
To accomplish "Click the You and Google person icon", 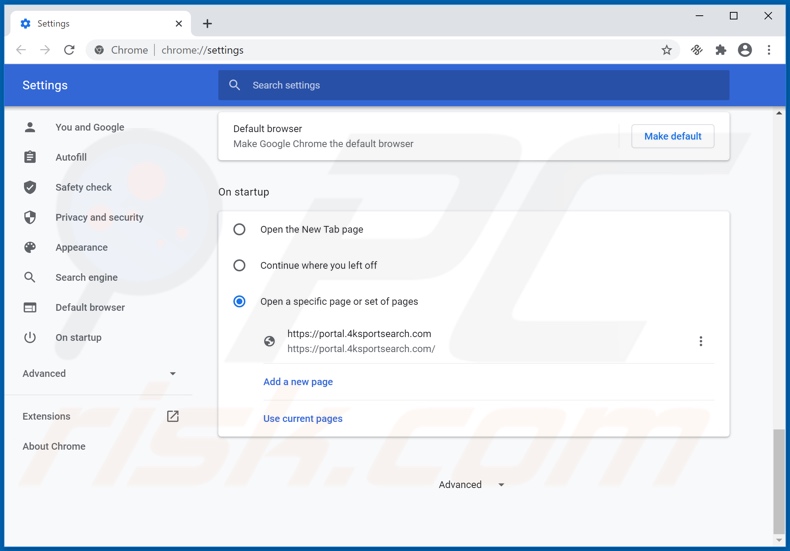I will [x=30, y=127].
